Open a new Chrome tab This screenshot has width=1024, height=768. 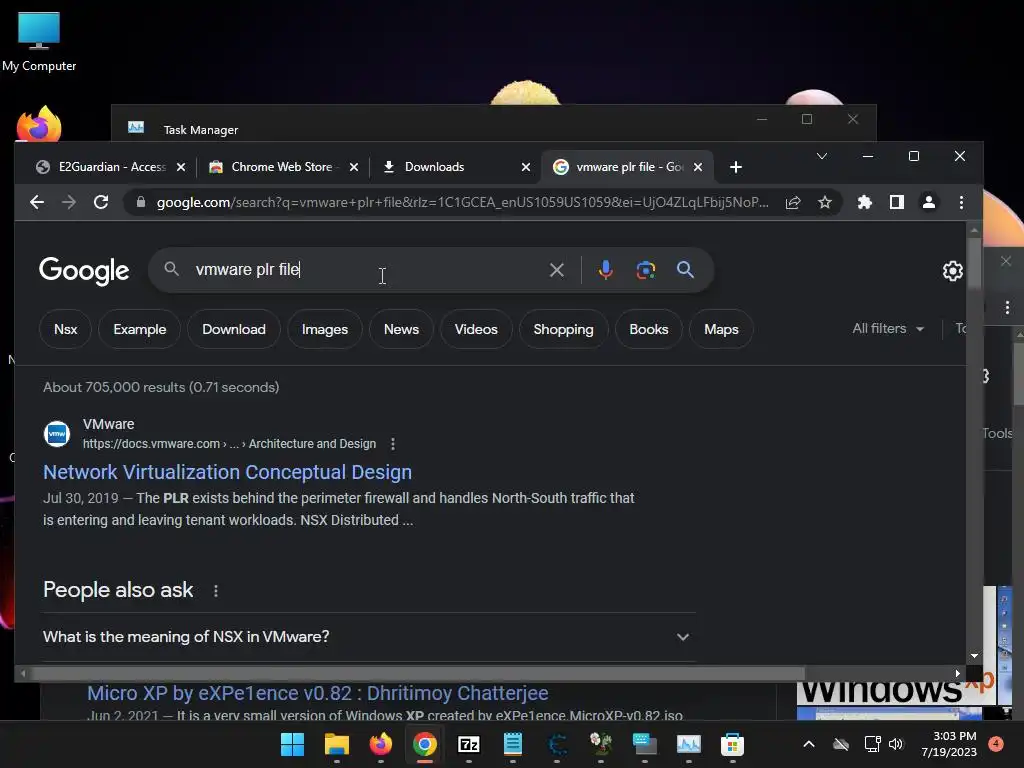tap(736, 167)
